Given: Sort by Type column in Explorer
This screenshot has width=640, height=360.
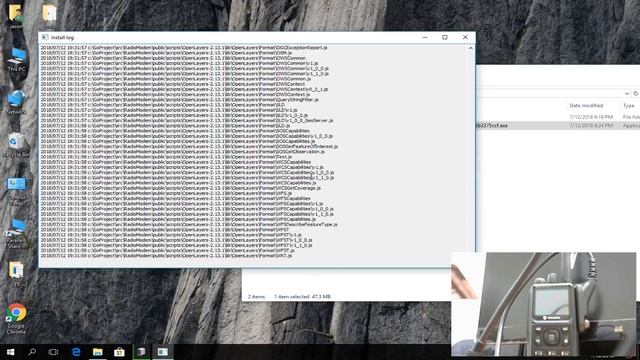Looking at the screenshot, I should click(629, 105).
